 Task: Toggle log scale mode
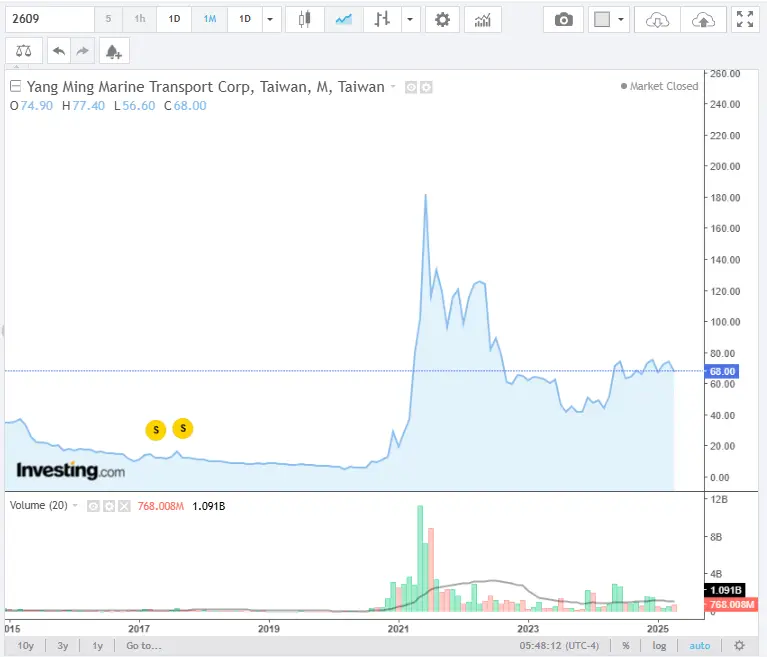pos(659,646)
